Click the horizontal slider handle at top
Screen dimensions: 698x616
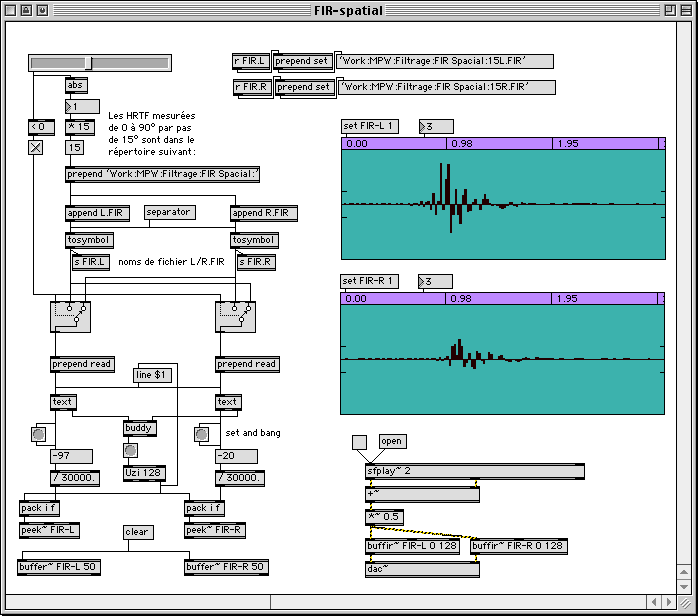89,63
